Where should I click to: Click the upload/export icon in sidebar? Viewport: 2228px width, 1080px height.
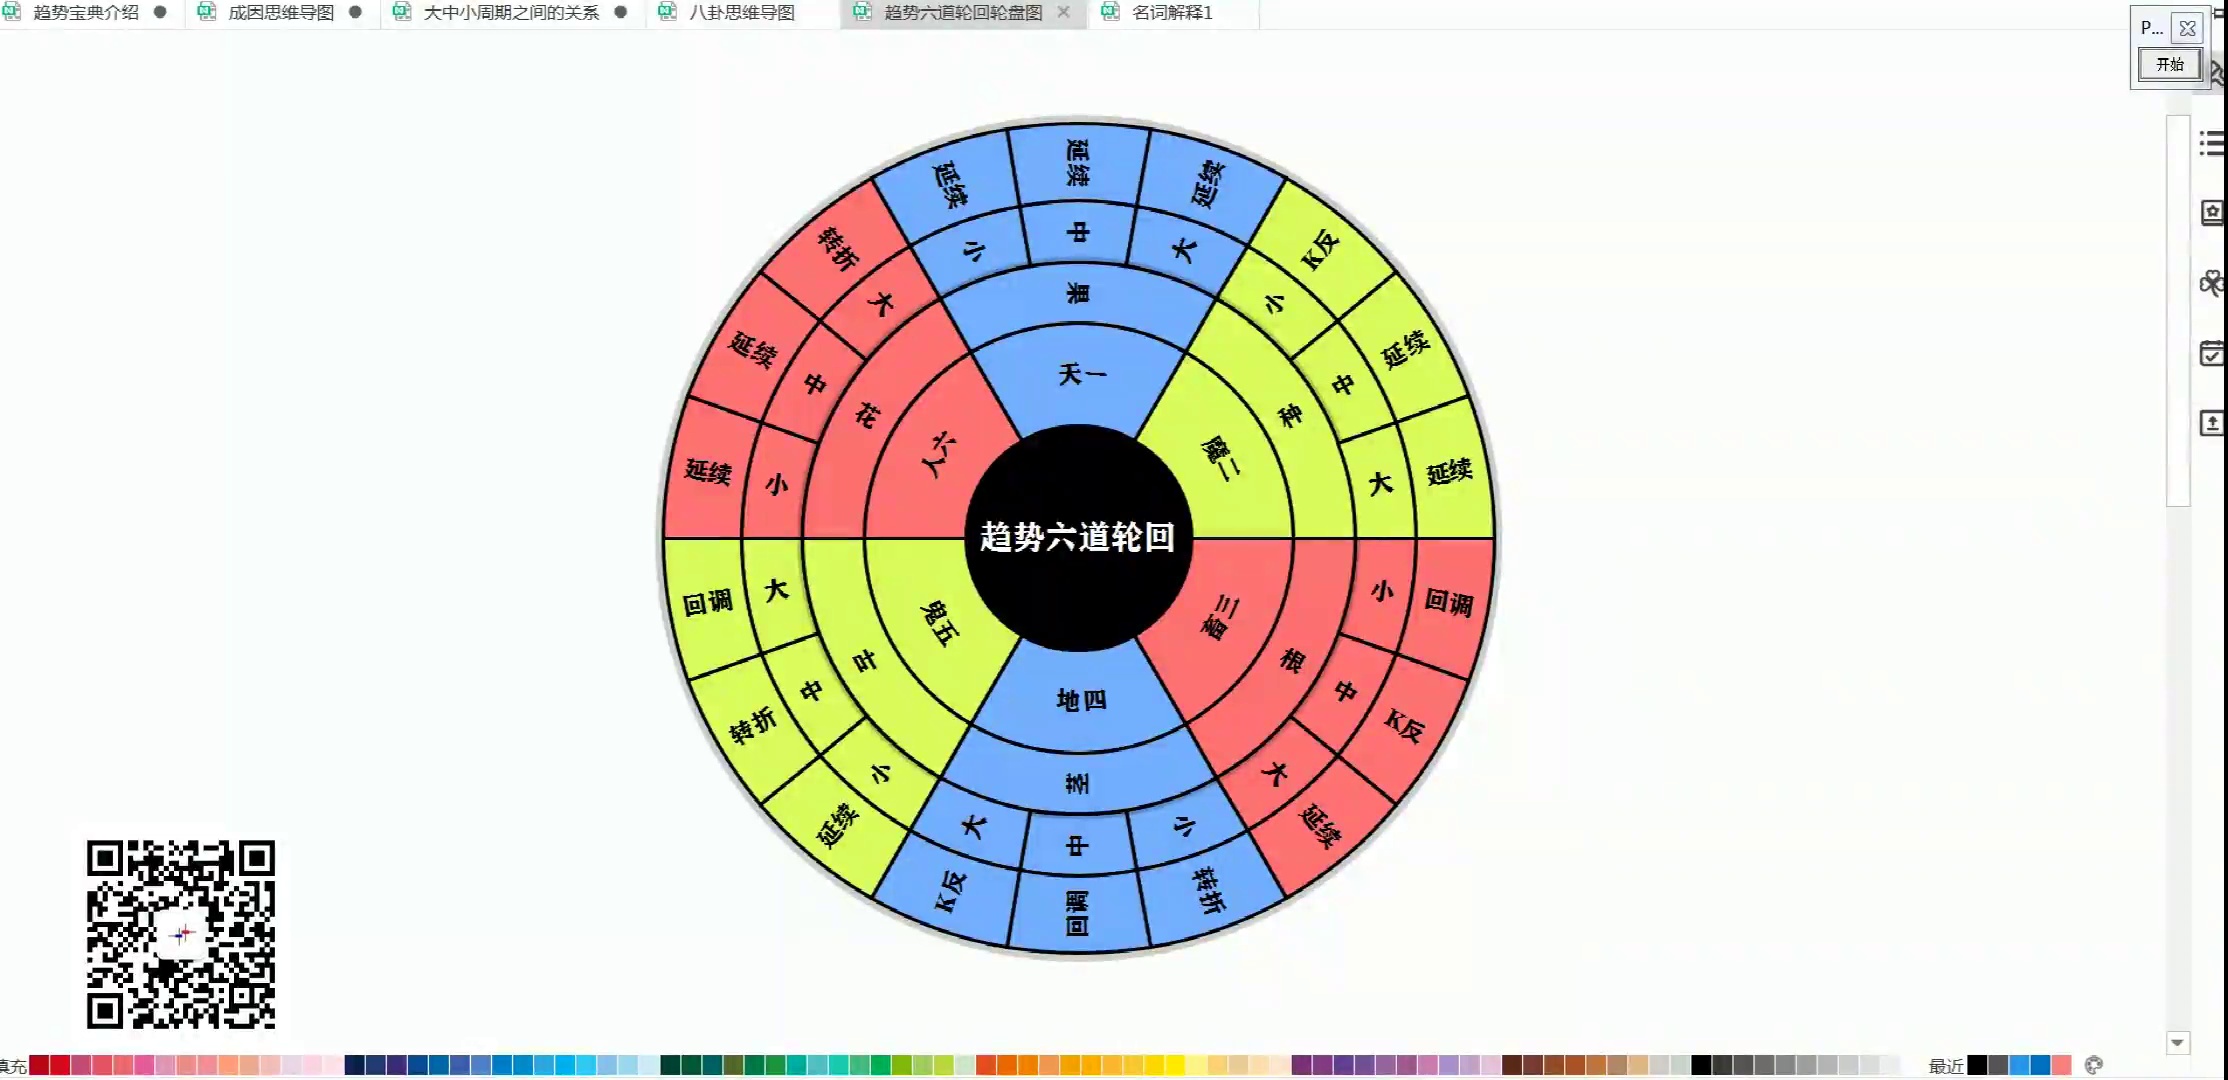[x=2212, y=423]
